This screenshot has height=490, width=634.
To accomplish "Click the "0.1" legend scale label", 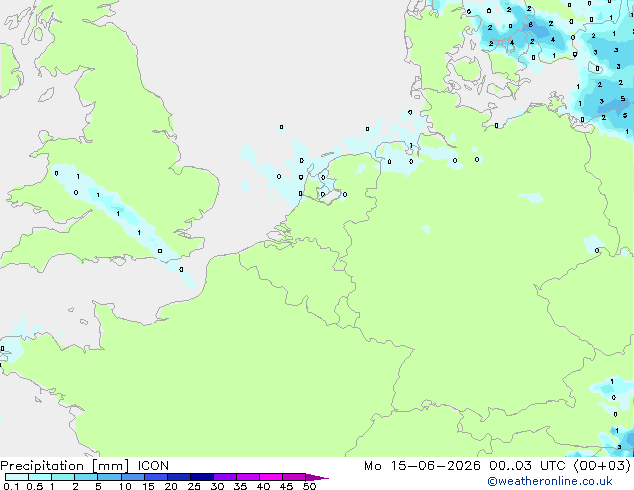I will 11,486.
